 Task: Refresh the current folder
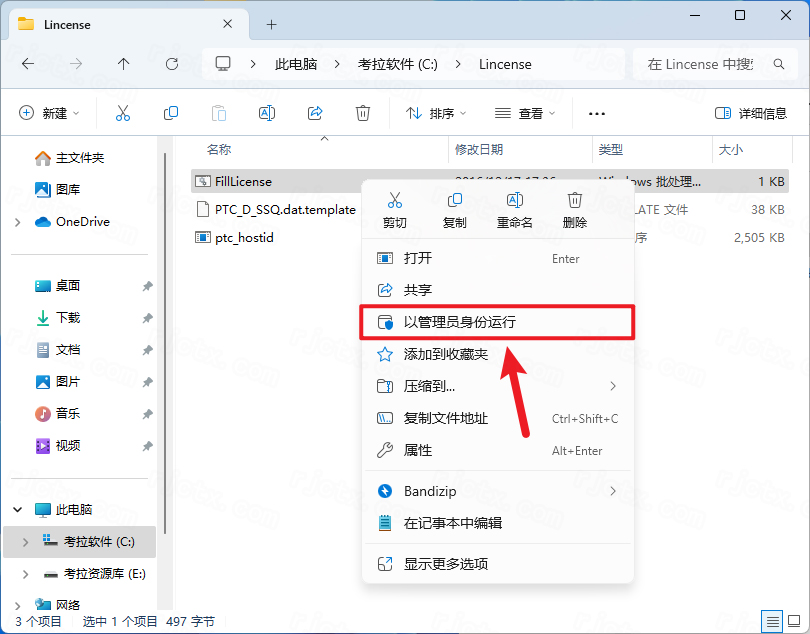(x=172, y=64)
